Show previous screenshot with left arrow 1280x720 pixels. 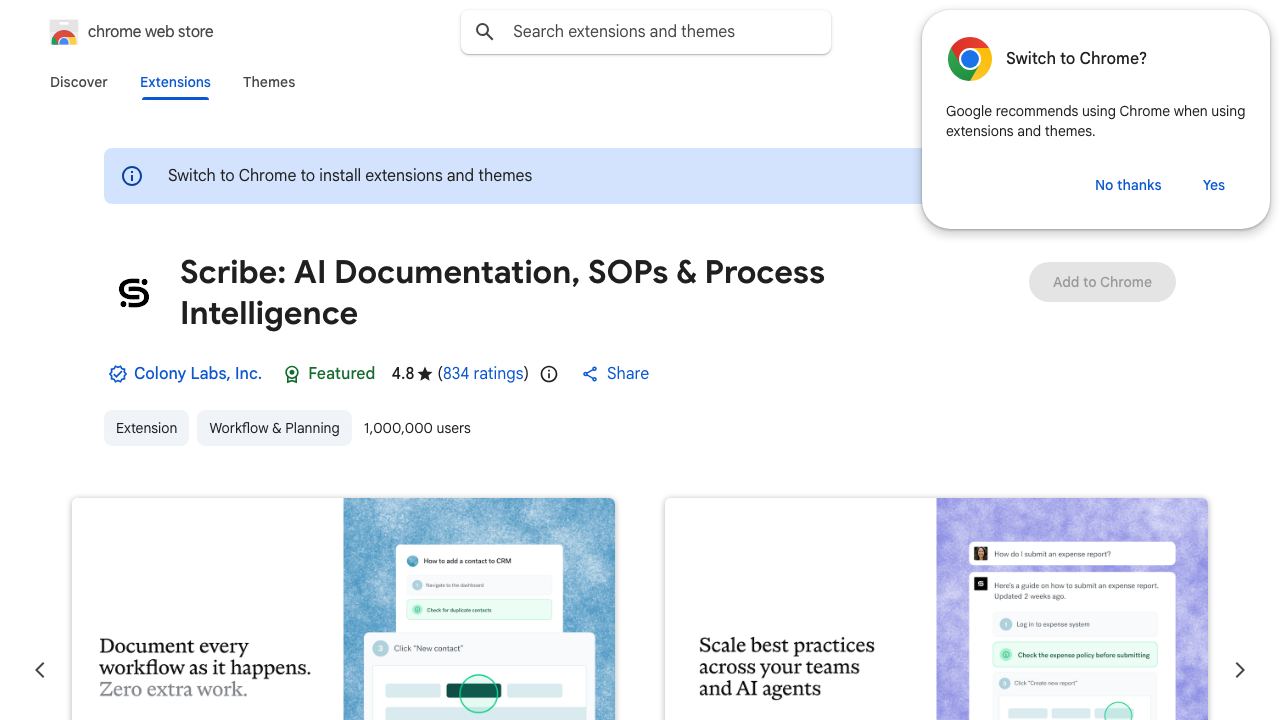click(x=40, y=670)
